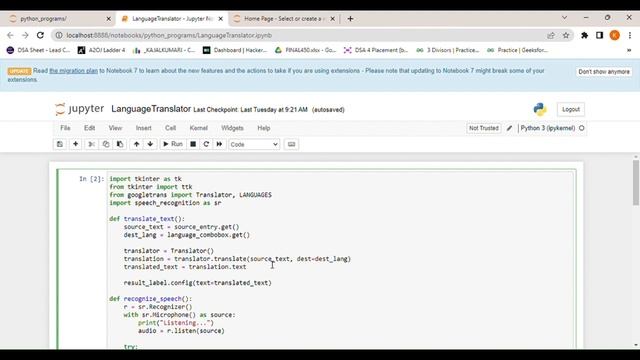Screen dimensions: 640x360
Task: Open the tab search dropdown arrow
Action: [x=564, y=18]
